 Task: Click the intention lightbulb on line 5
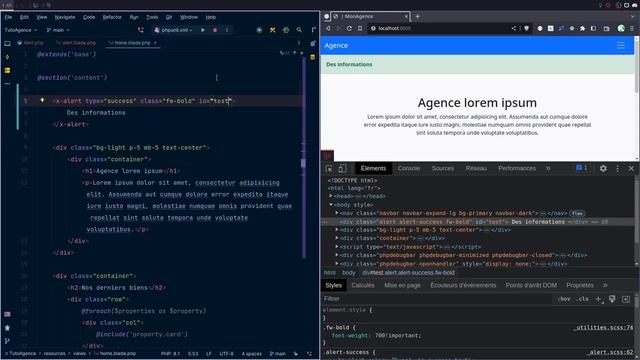42,100
